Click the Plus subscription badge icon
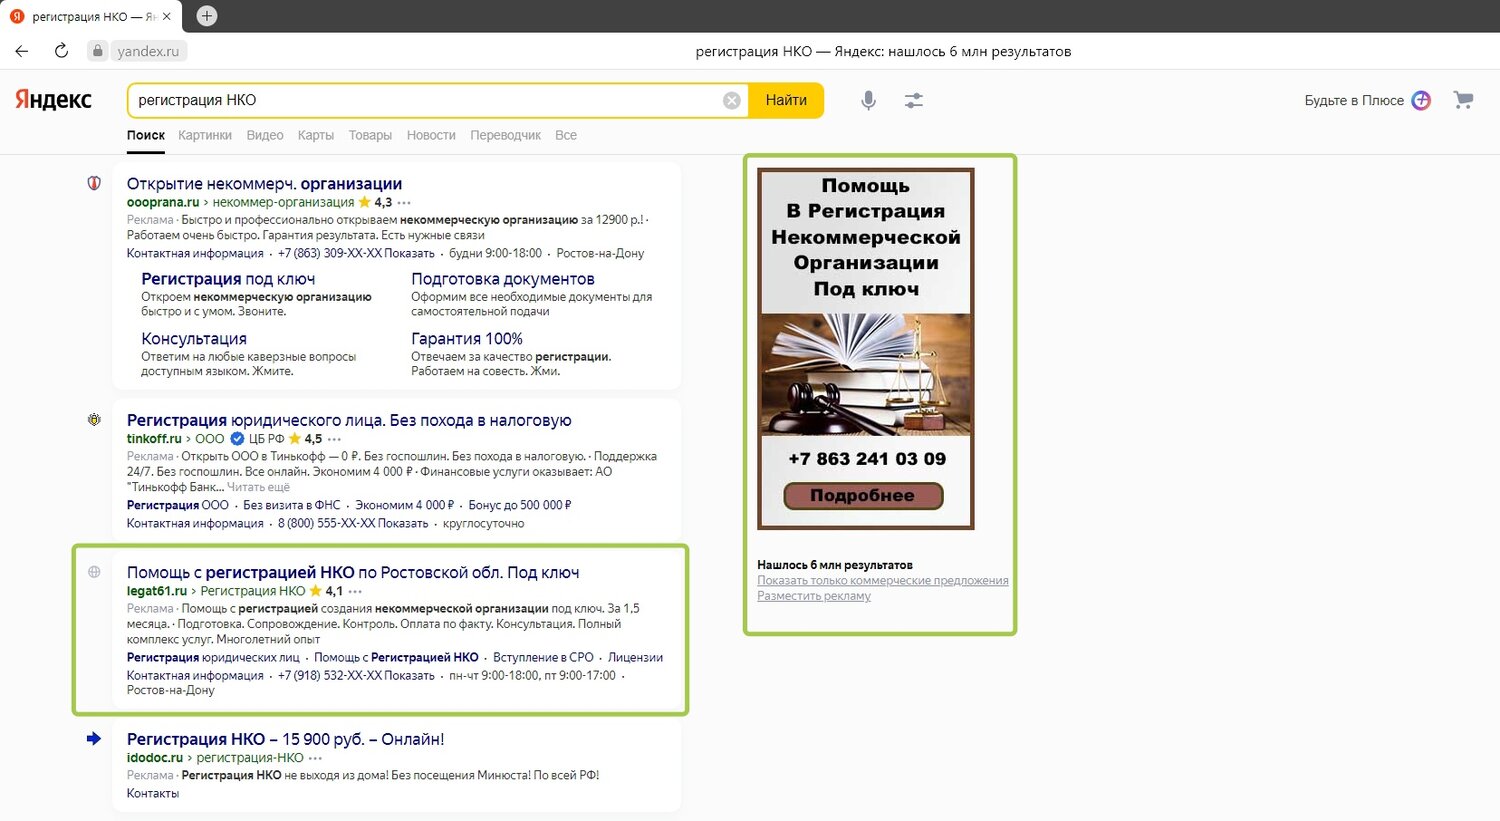Screen dimensions: 1500x821 1421,100
